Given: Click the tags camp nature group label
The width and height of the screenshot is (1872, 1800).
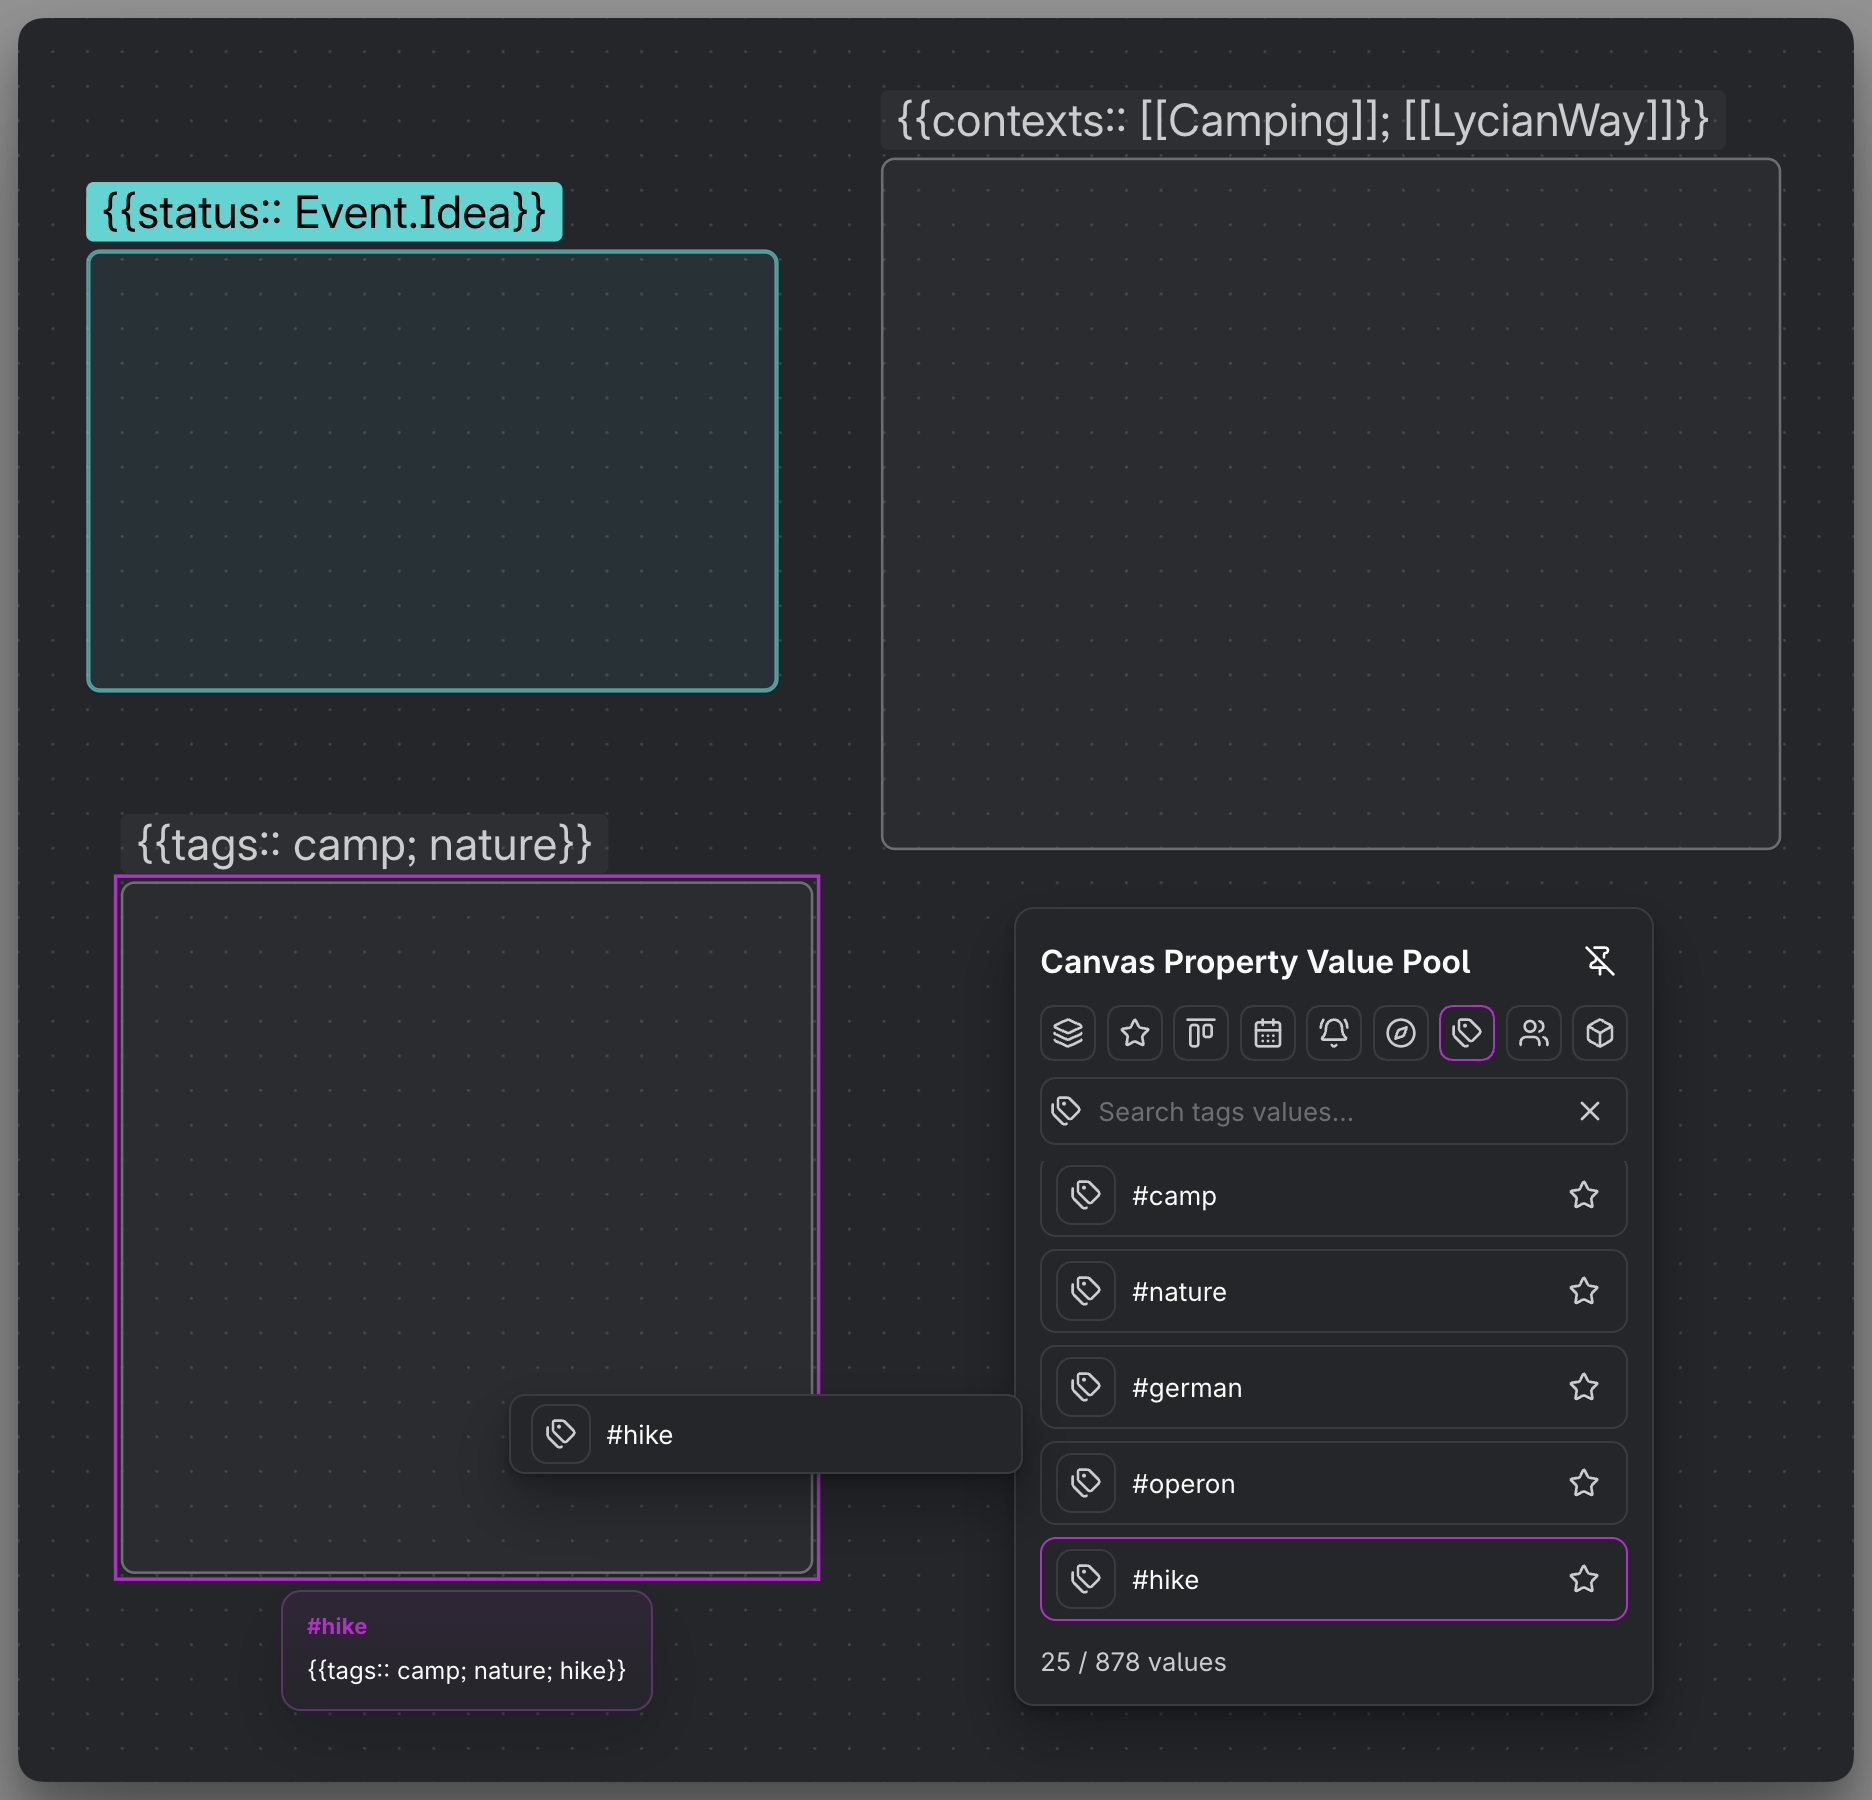Looking at the screenshot, I should pyautogui.click(x=364, y=844).
